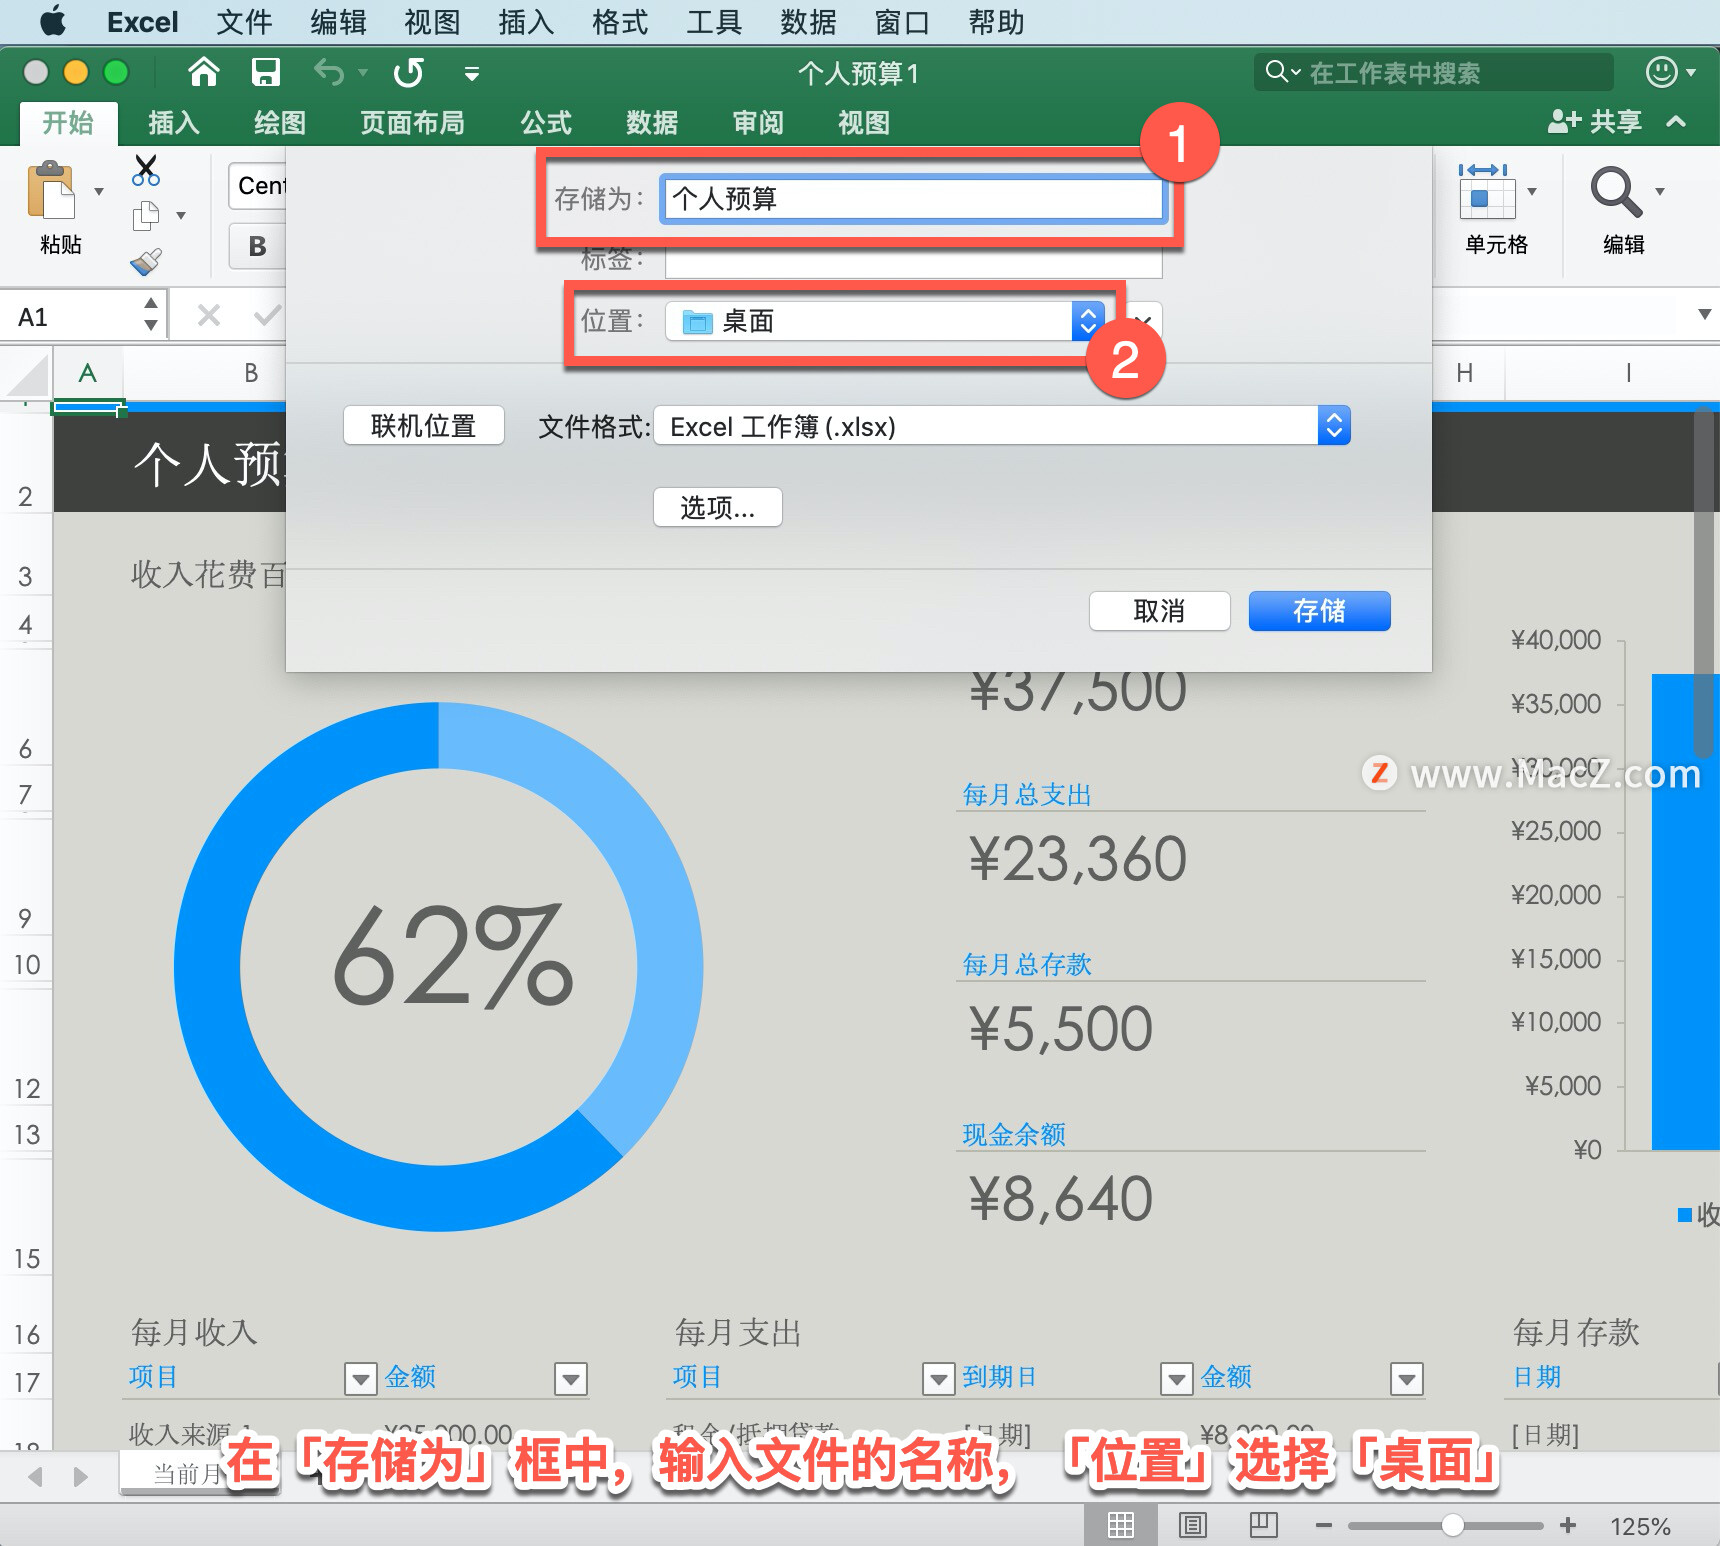
Task: Click the Save floppy disk icon
Action: pos(265,72)
